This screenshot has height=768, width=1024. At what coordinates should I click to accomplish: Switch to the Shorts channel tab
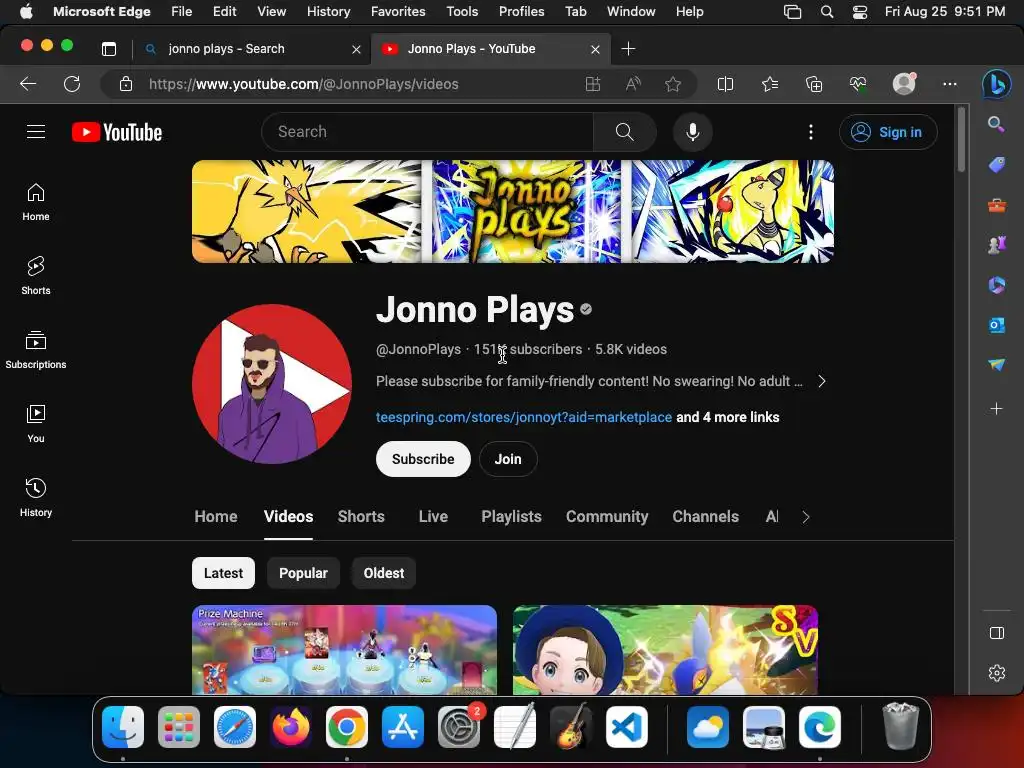click(361, 517)
